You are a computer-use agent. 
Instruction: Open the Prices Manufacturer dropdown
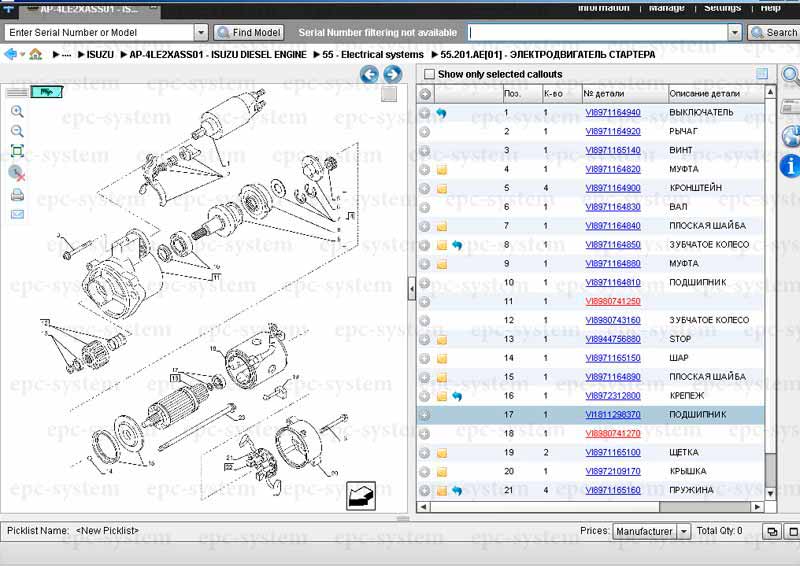684,532
